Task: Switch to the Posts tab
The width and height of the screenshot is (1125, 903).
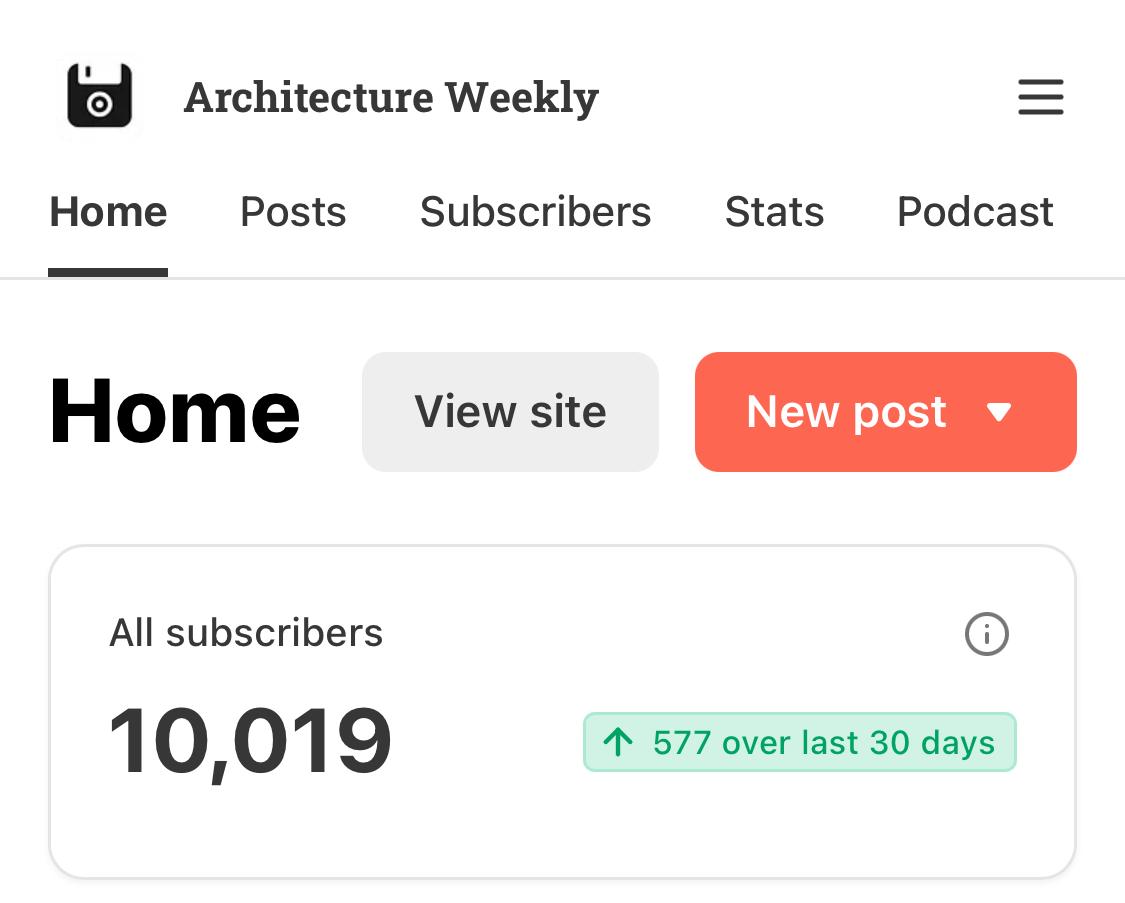Action: click(293, 212)
